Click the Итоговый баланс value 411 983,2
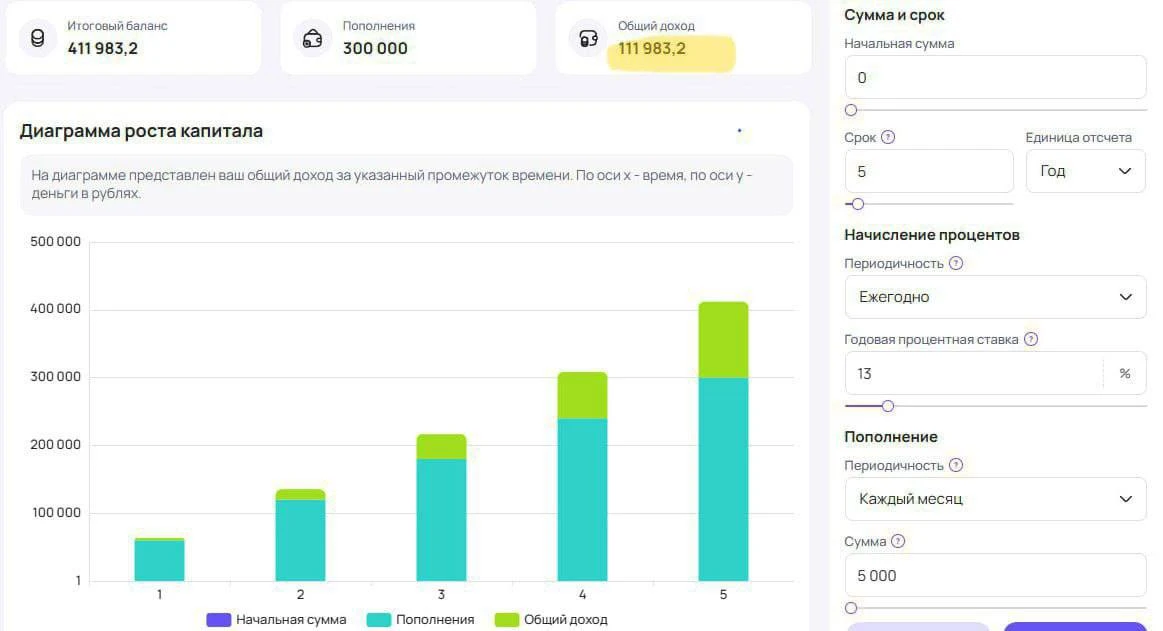This screenshot has height=631, width=1163. point(102,48)
